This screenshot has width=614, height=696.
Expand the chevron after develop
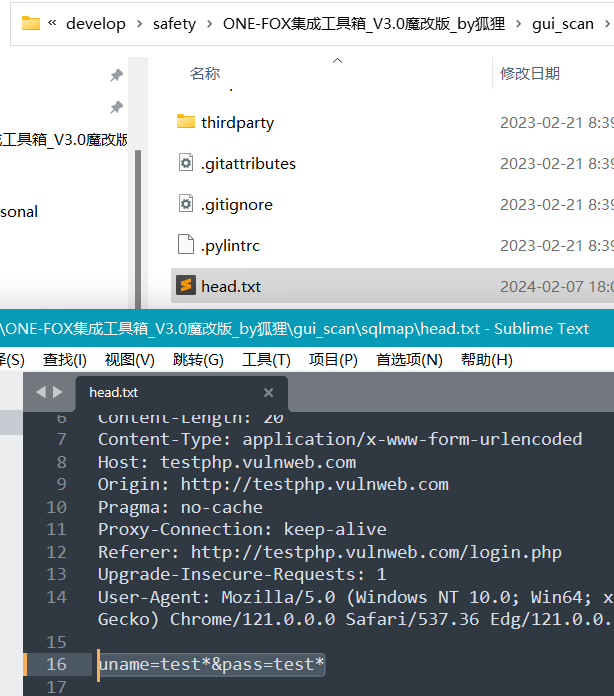point(139,24)
